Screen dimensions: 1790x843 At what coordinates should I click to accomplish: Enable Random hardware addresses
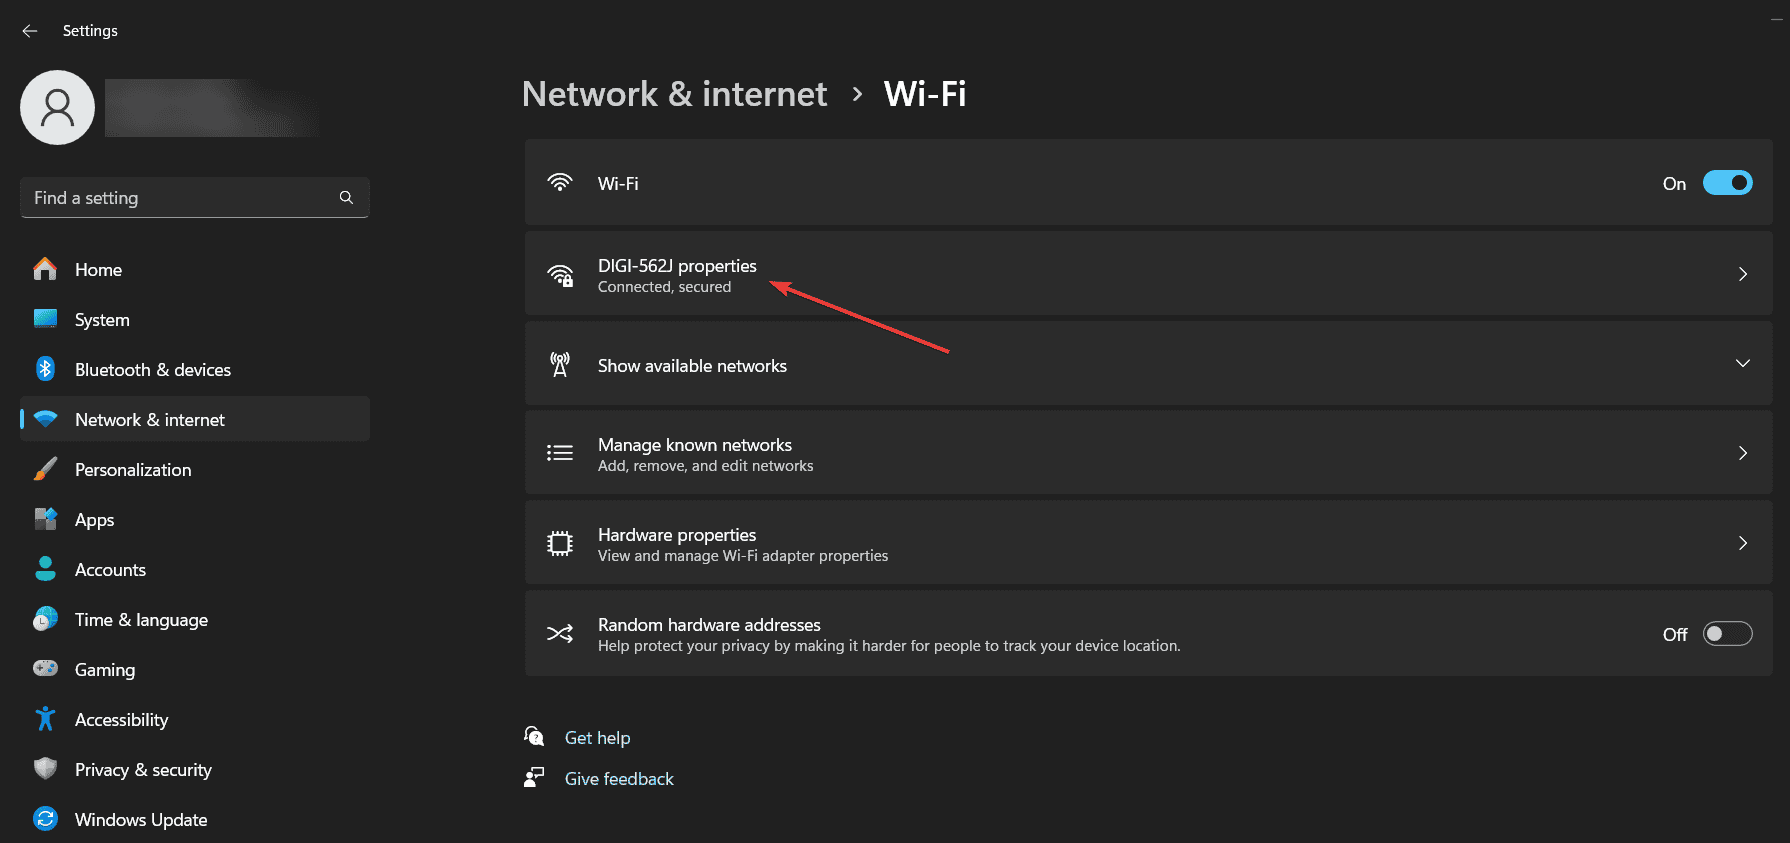pos(1727,633)
